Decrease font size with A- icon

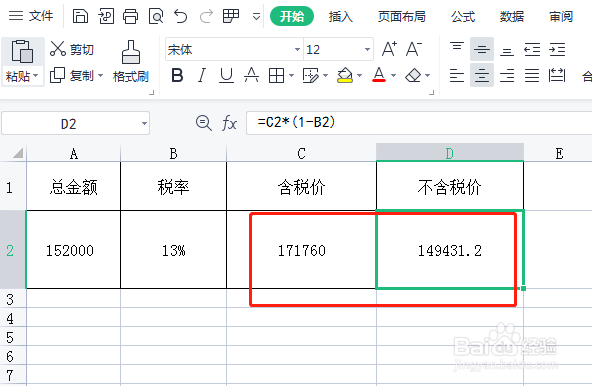414,49
